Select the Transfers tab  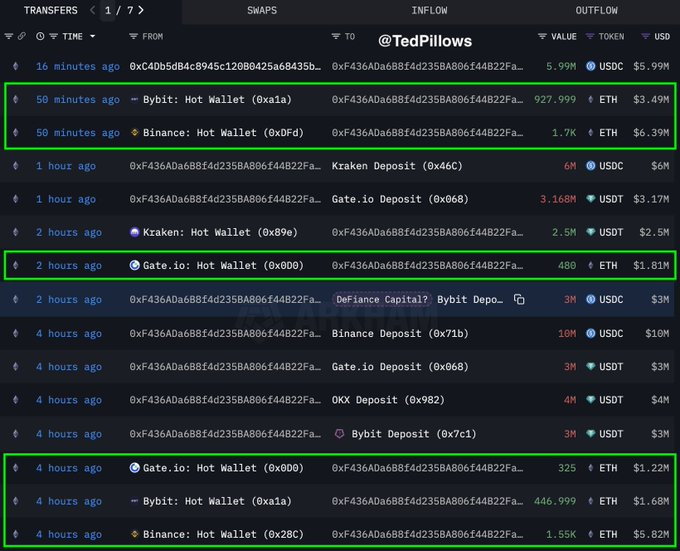click(x=51, y=10)
